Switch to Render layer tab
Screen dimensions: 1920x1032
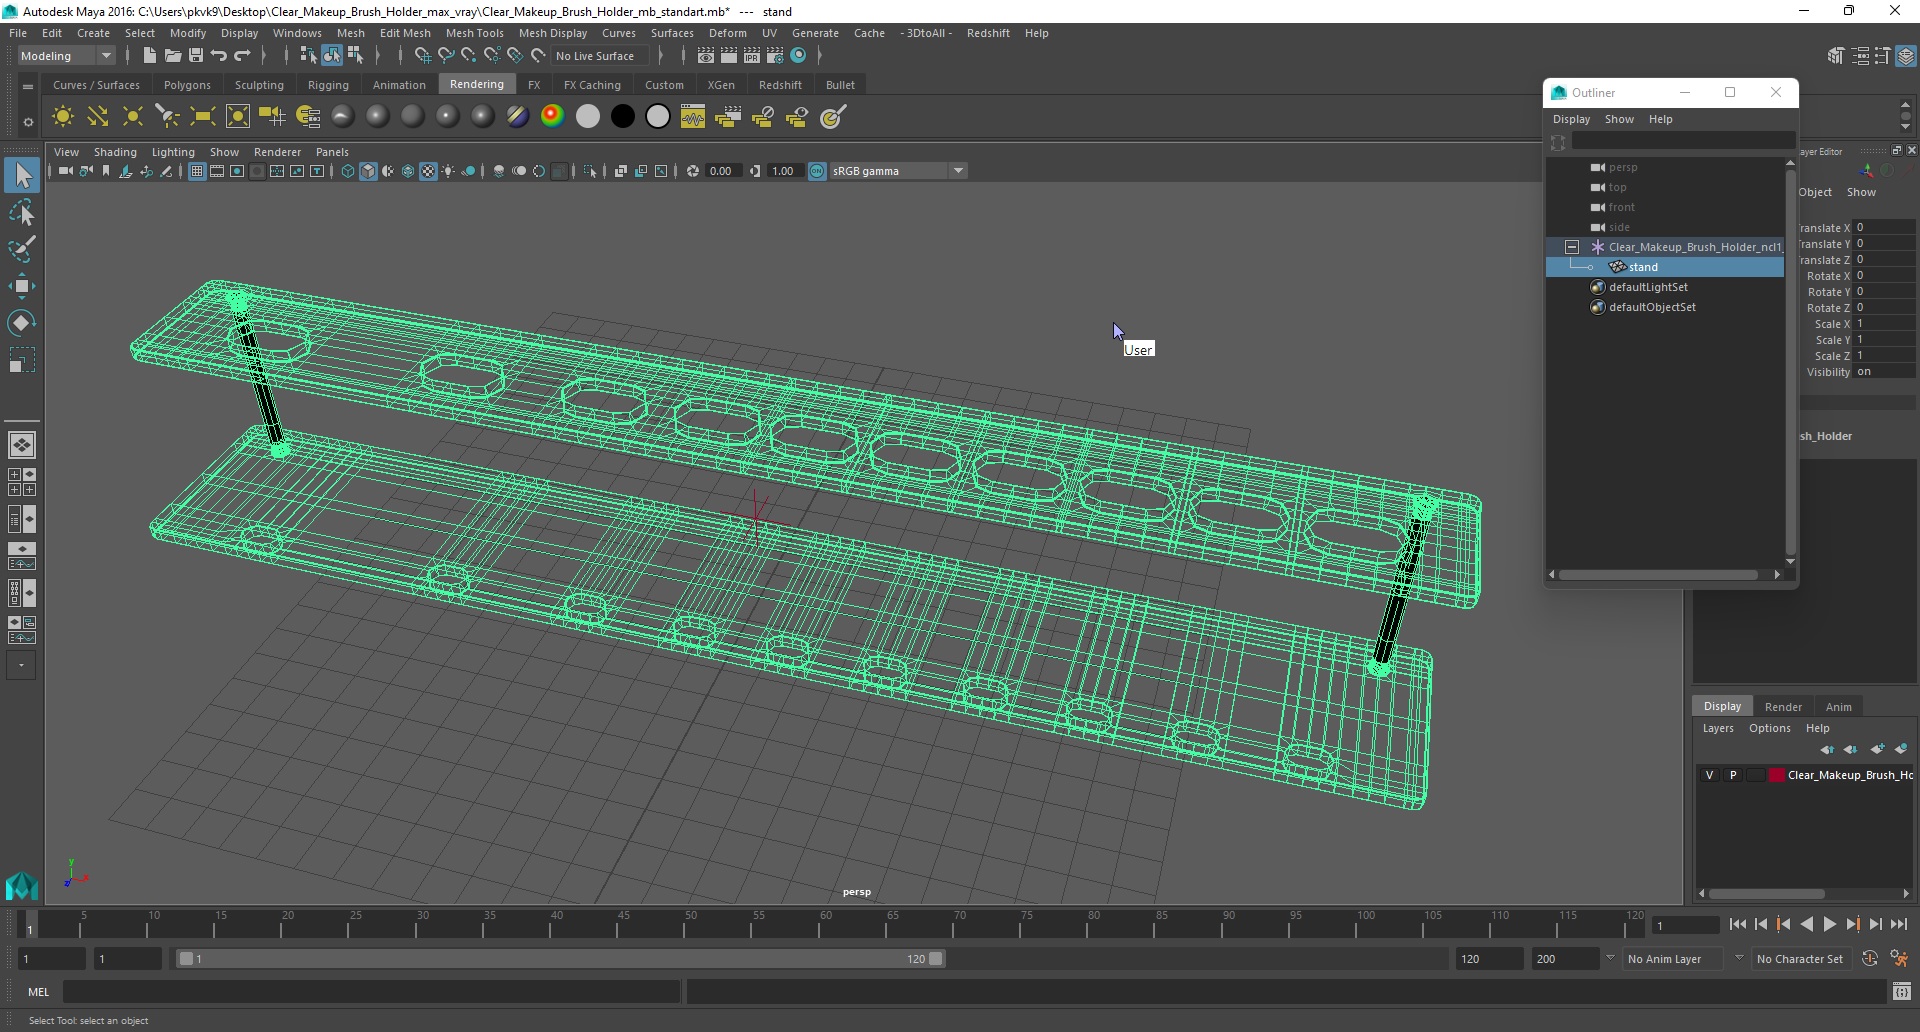point(1783,707)
